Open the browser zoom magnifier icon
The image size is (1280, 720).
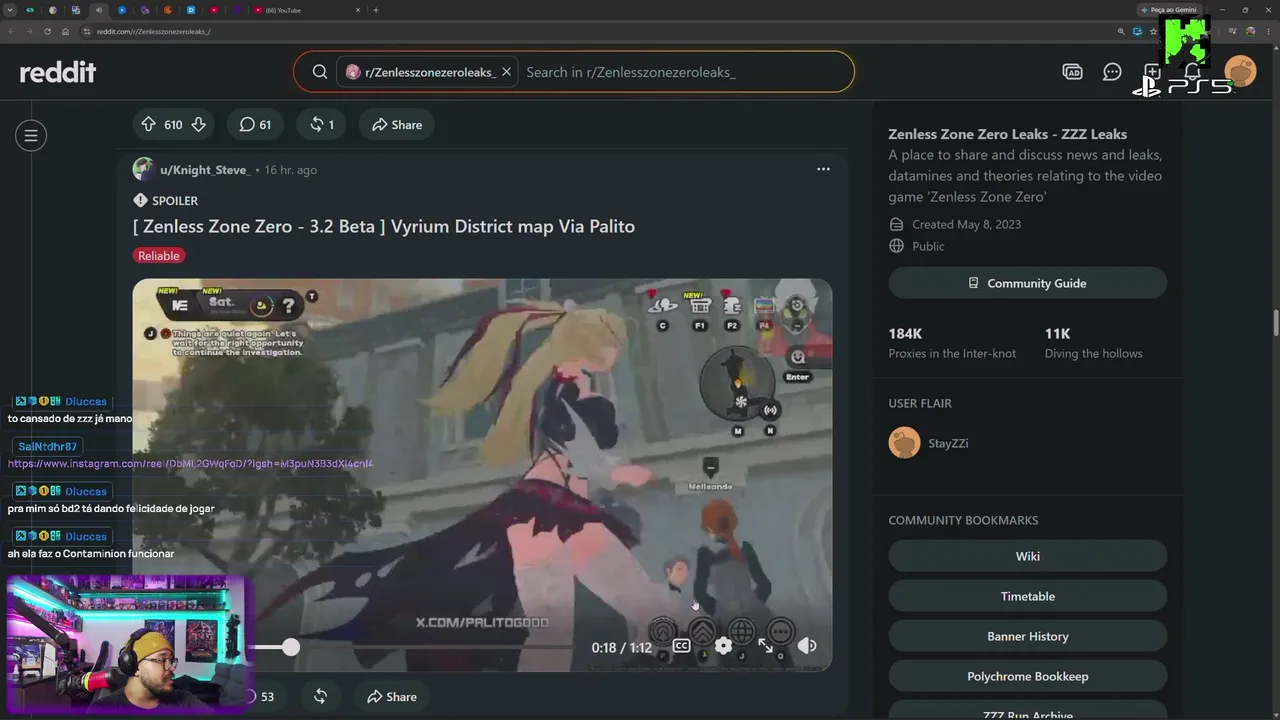(1121, 31)
